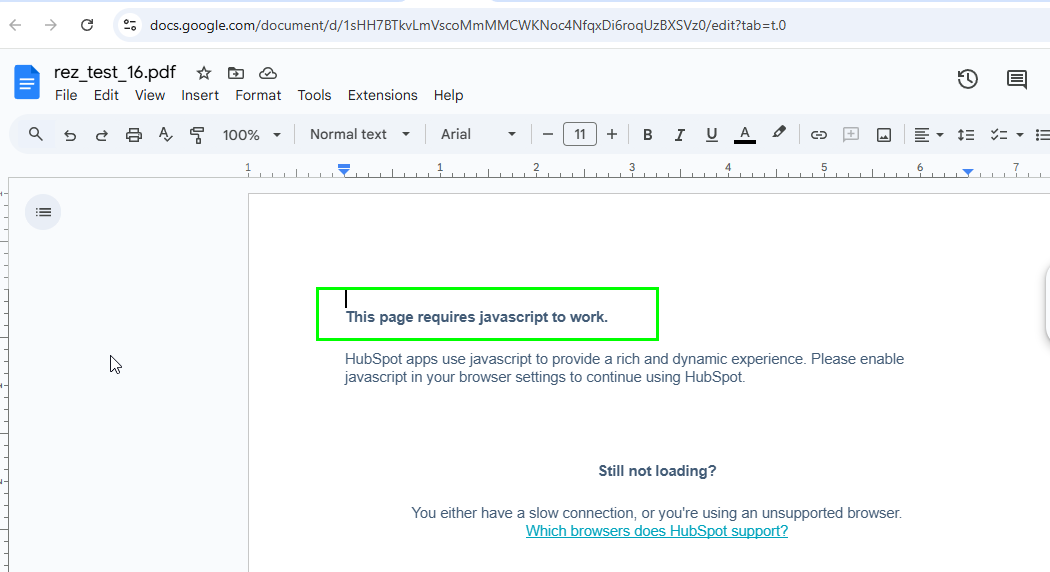This screenshot has width=1050, height=572.
Task: Run spelling and grammar check
Action: point(165,135)
